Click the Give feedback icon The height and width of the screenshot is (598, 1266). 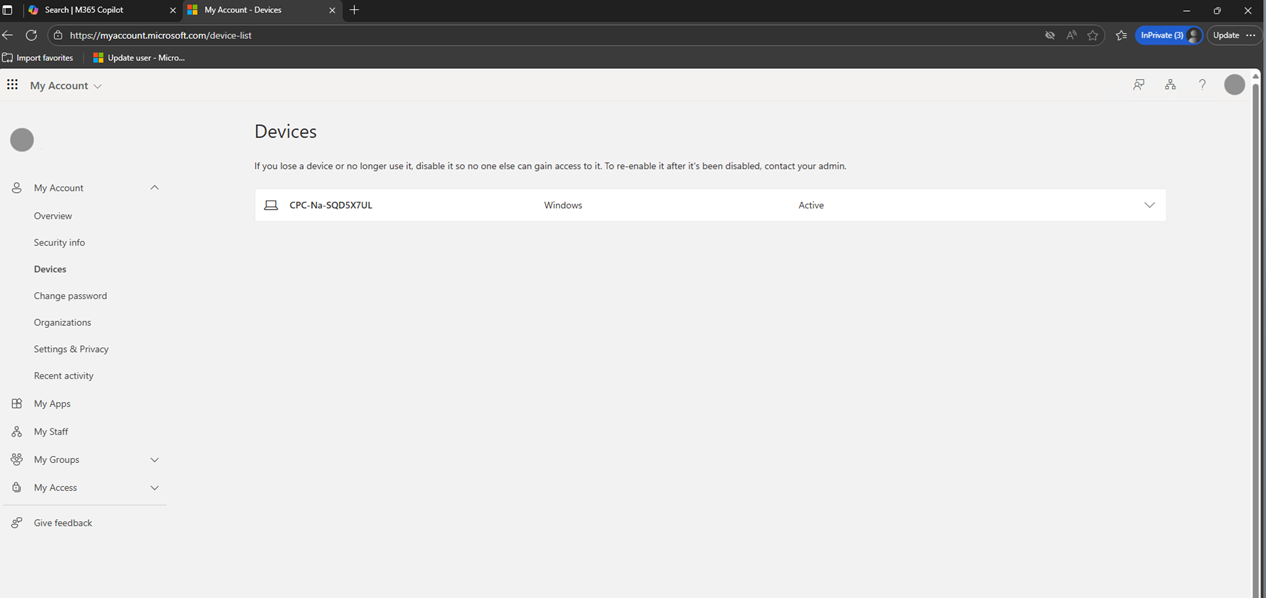click(16, 523)
